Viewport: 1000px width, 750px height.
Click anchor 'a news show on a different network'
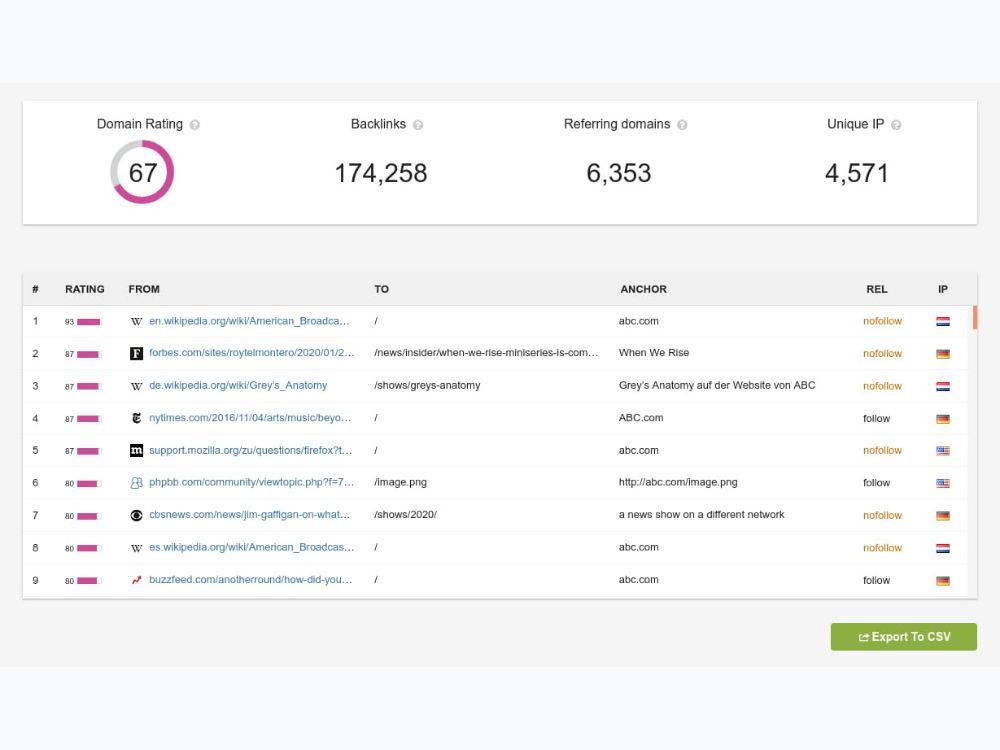pyautogui.click(x=702, y=515)
